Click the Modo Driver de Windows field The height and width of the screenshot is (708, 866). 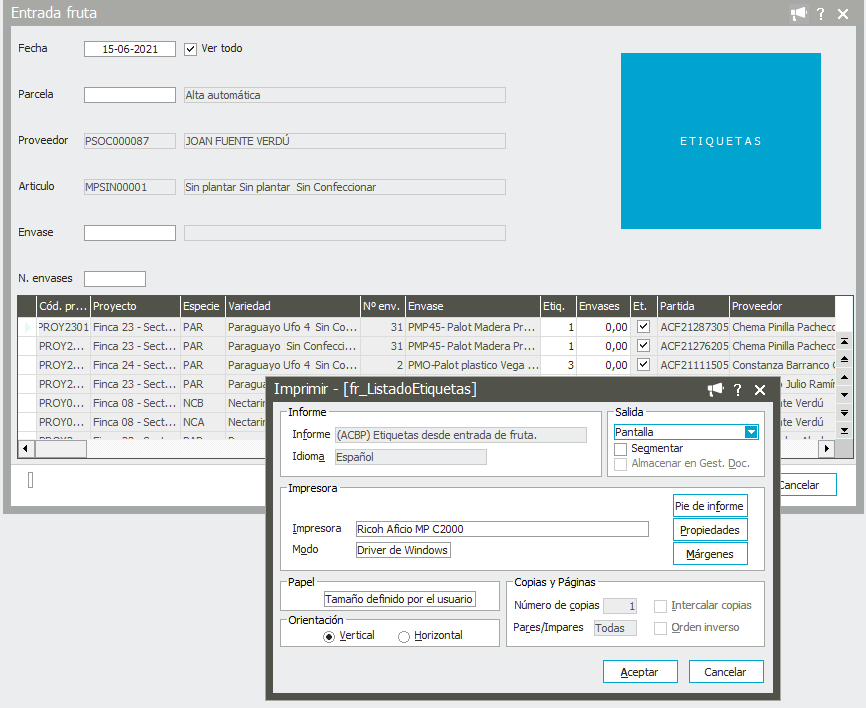point(403,550)
